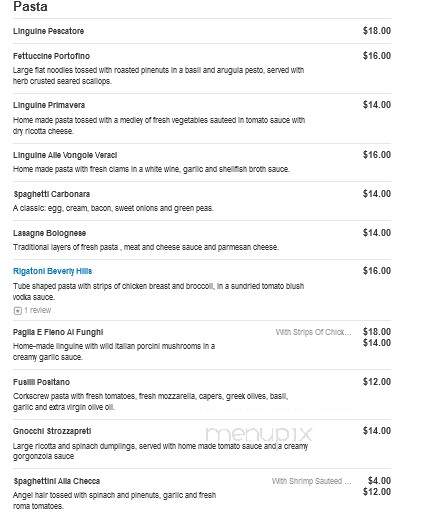Click the Pasta section heading
Viewport: 438px width, 517px height.
coord(30,7)
